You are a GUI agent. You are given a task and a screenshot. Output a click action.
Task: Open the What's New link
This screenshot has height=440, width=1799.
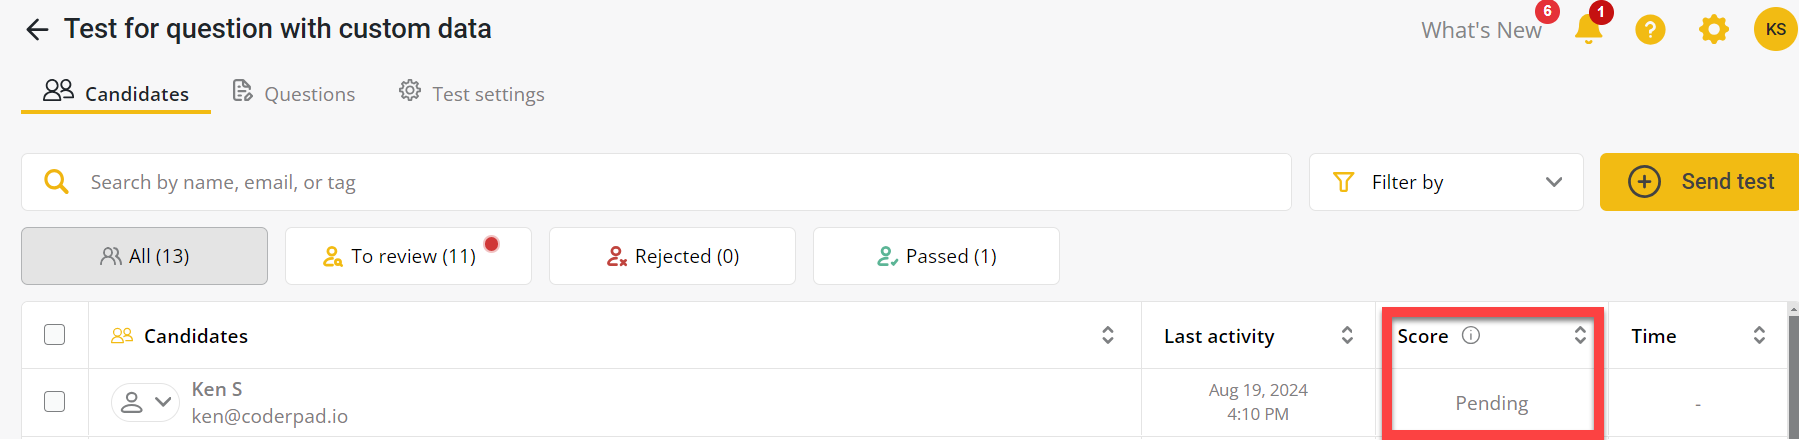1481,31
